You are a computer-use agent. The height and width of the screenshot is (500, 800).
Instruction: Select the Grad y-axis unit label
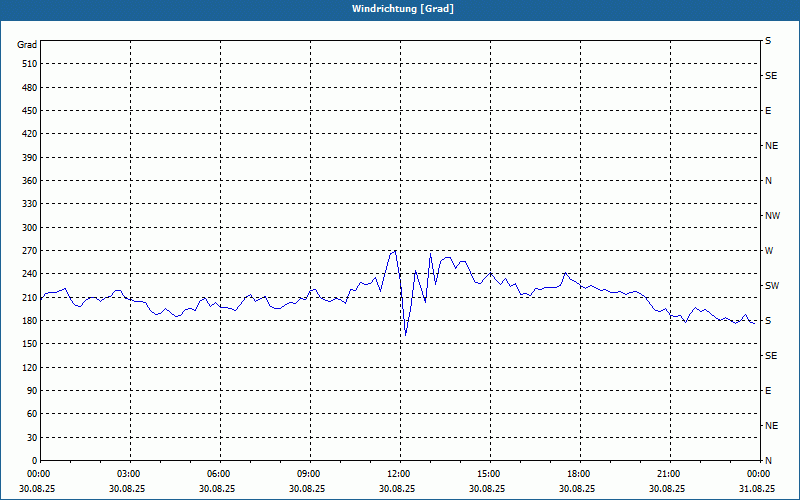[x=27, y=45]
